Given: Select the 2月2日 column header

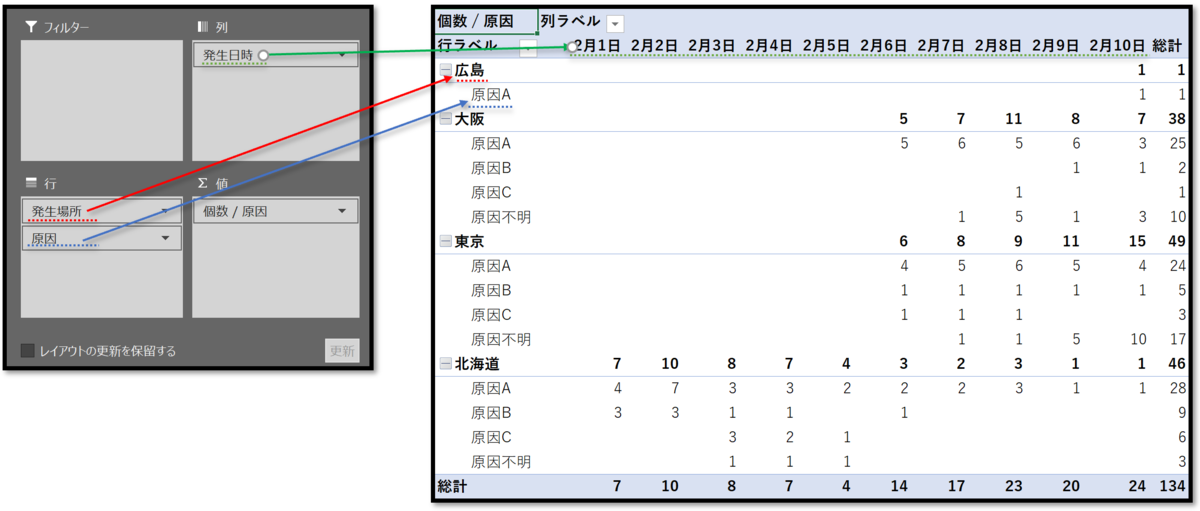Looking at the screenshot, I should point(655,45).
